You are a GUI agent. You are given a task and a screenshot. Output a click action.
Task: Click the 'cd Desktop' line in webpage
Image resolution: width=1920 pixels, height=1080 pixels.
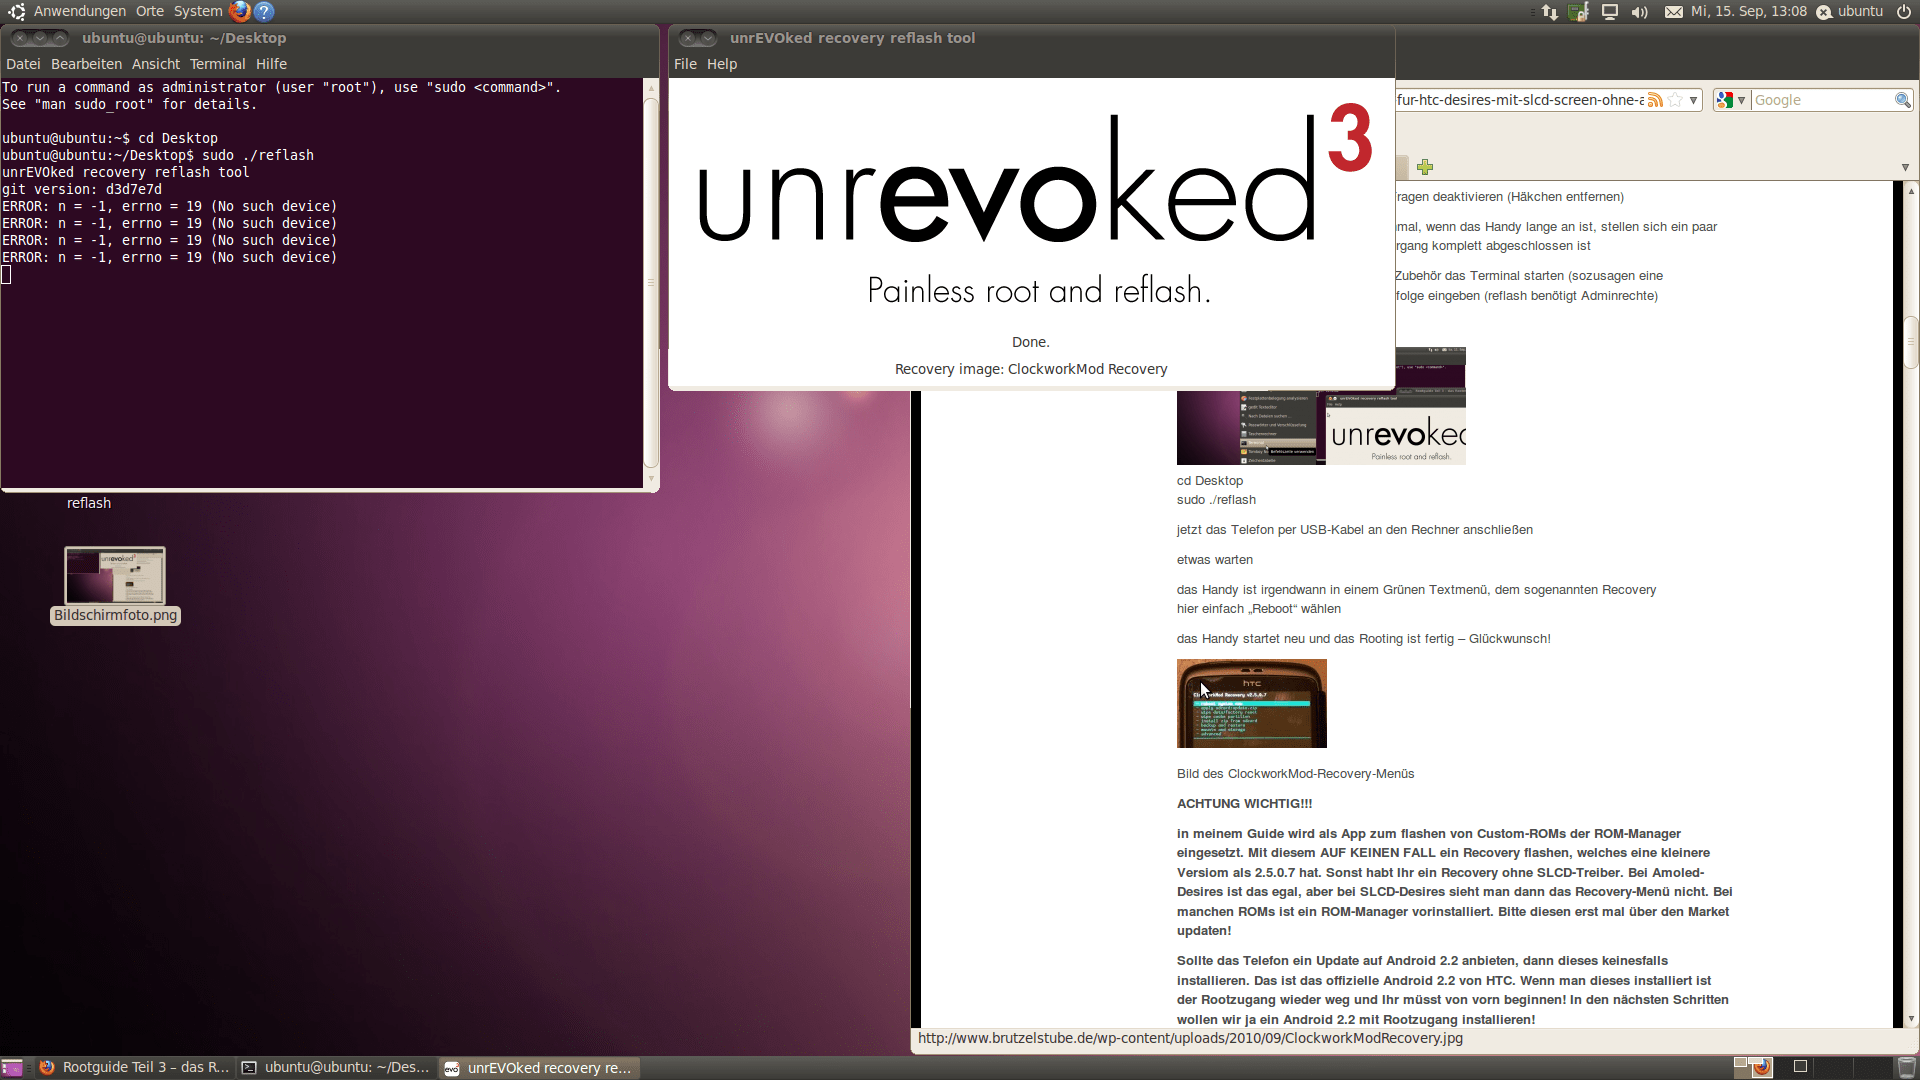pyautogui.click(x=1210, y=481)
